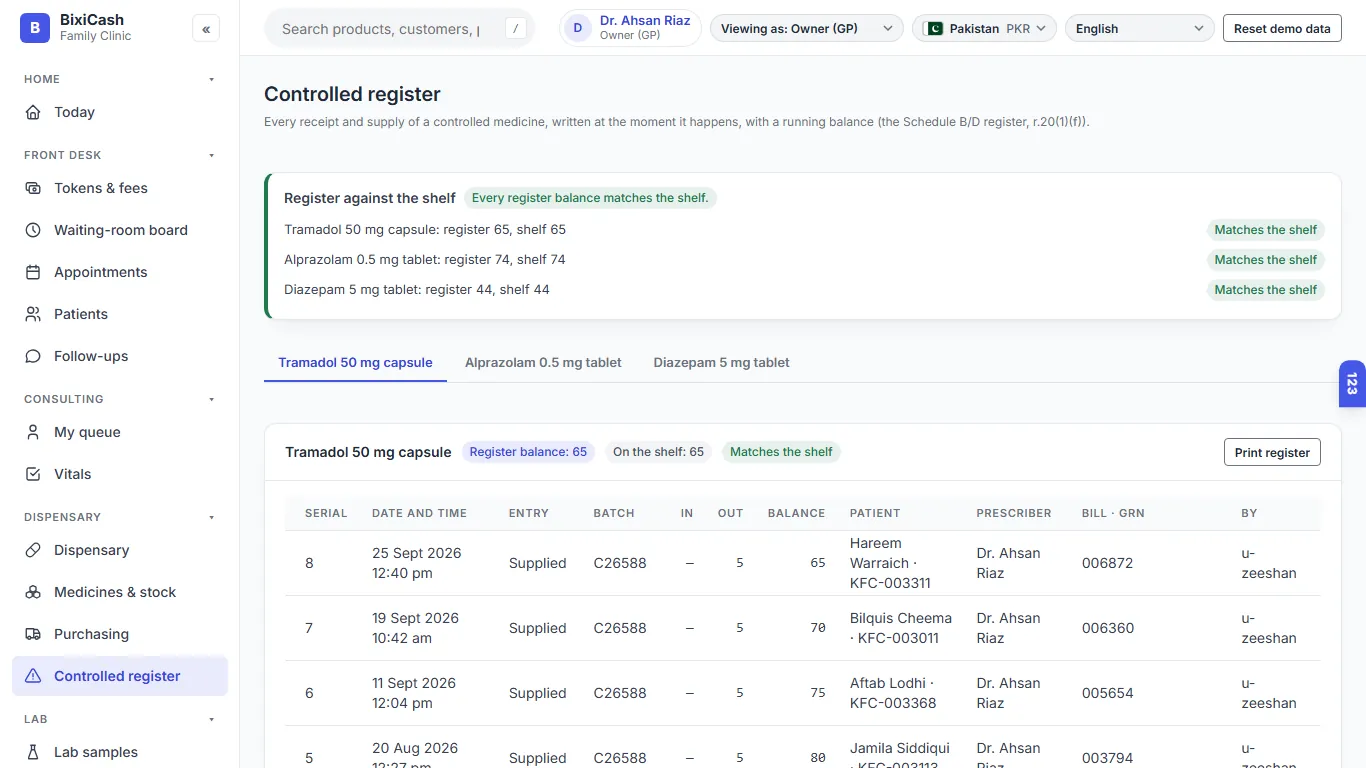Click the Reset demo data button
Screen dimensions: 1366x768
[1282, 29]
